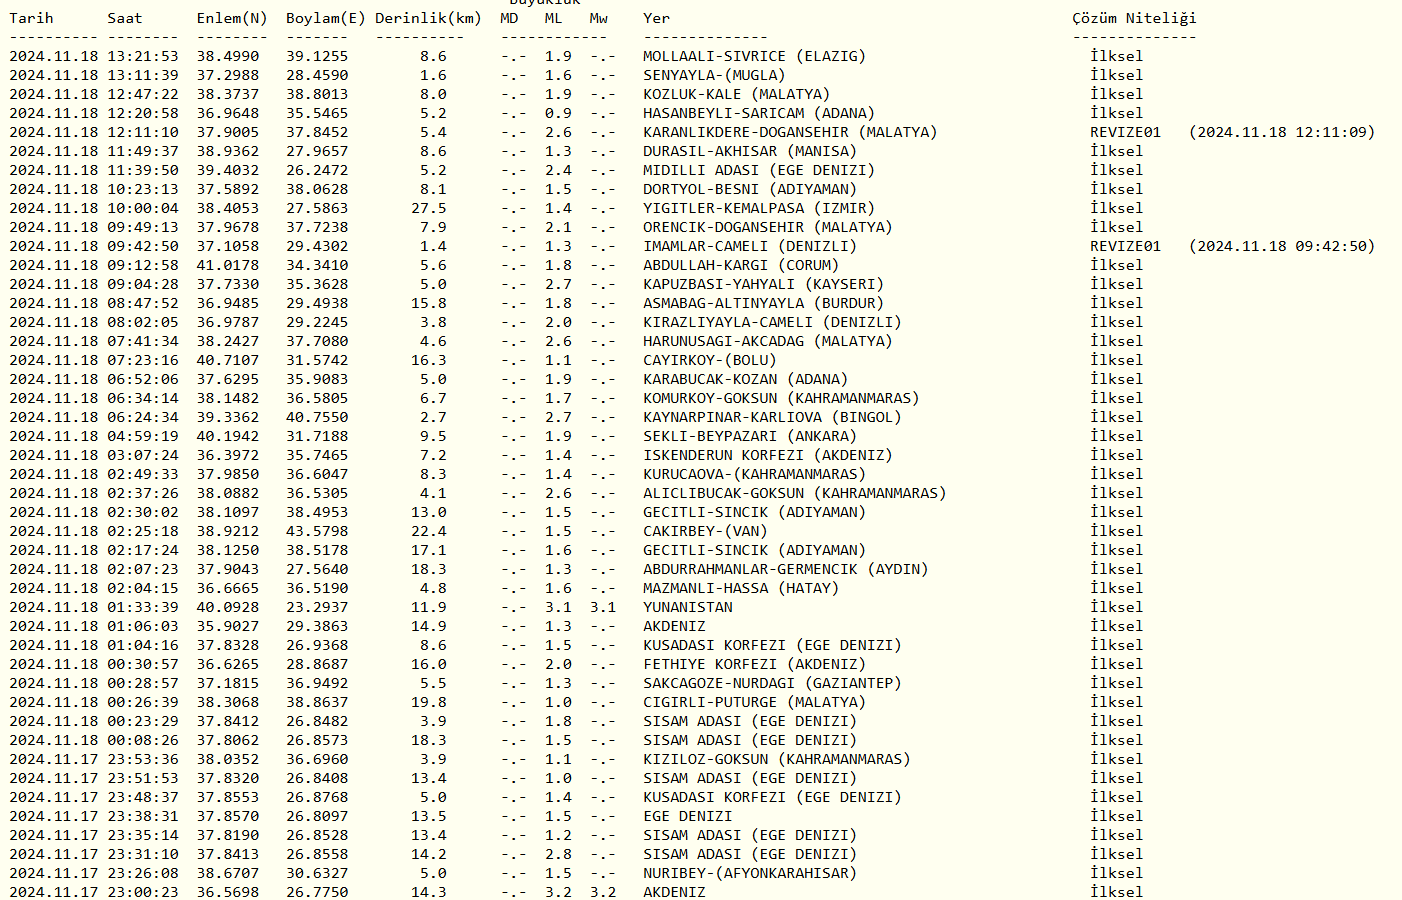Click location DORTYOL-BESNI (ADIYAMAN)

pos(750,189)
